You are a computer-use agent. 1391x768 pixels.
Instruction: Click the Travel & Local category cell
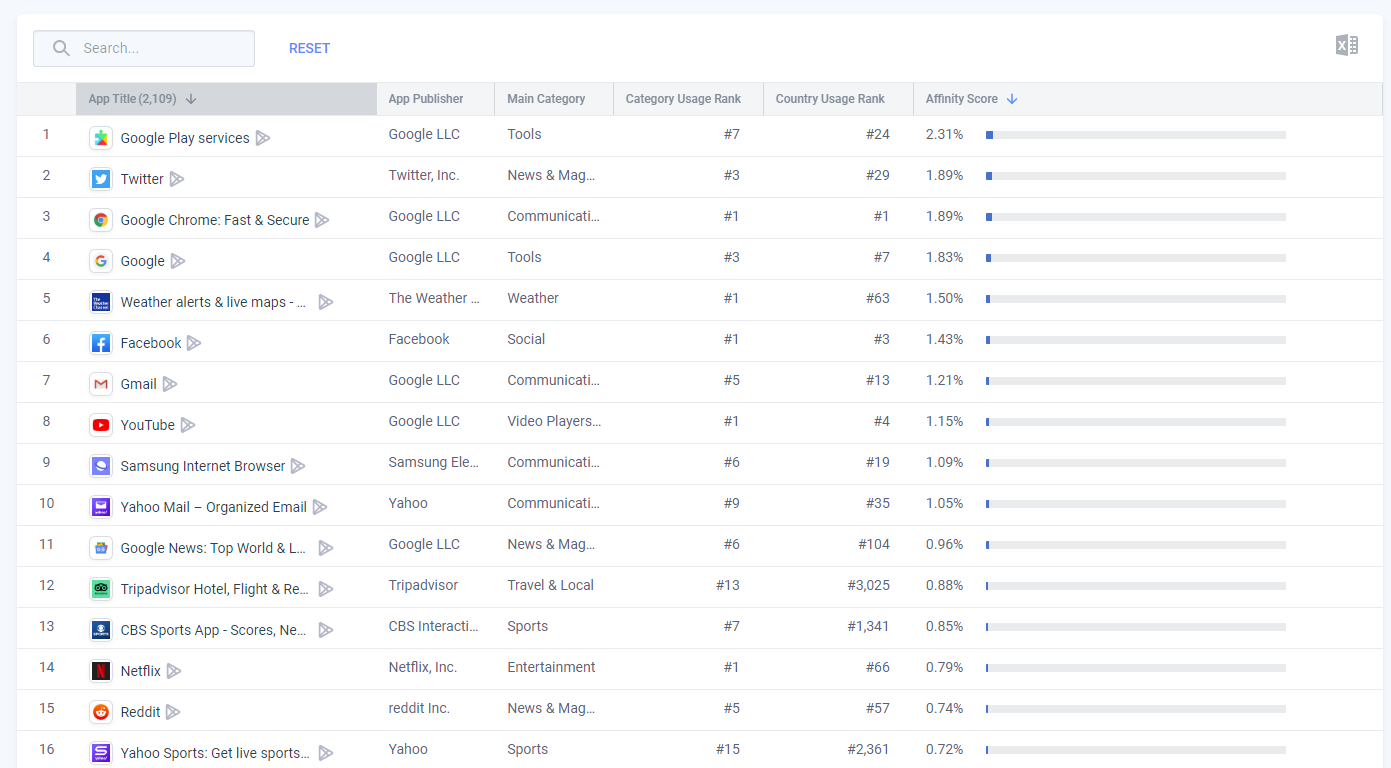tap(550, 585)
